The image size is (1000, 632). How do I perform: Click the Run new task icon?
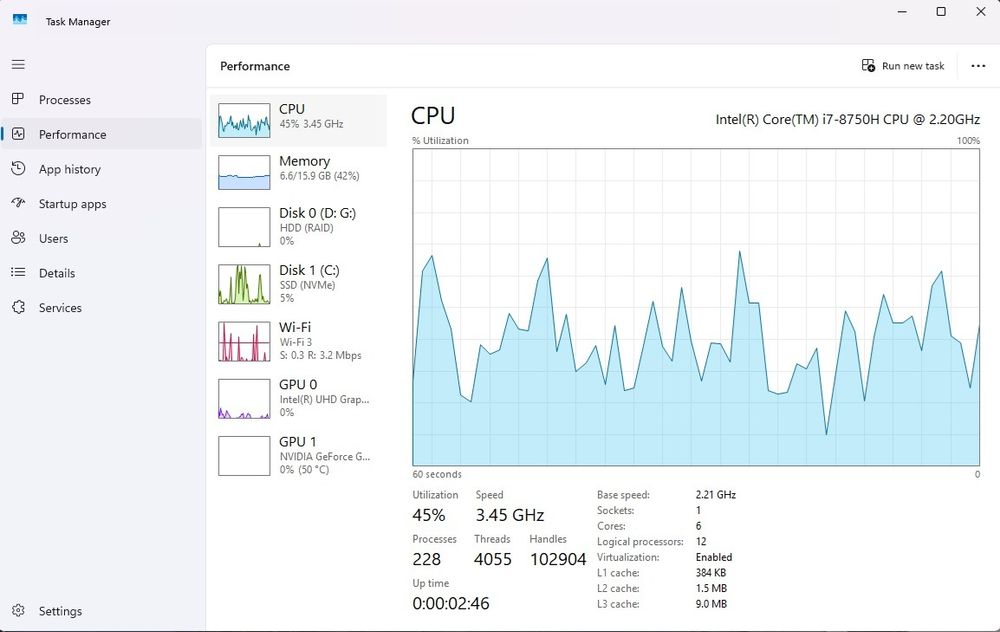[868, 65]
